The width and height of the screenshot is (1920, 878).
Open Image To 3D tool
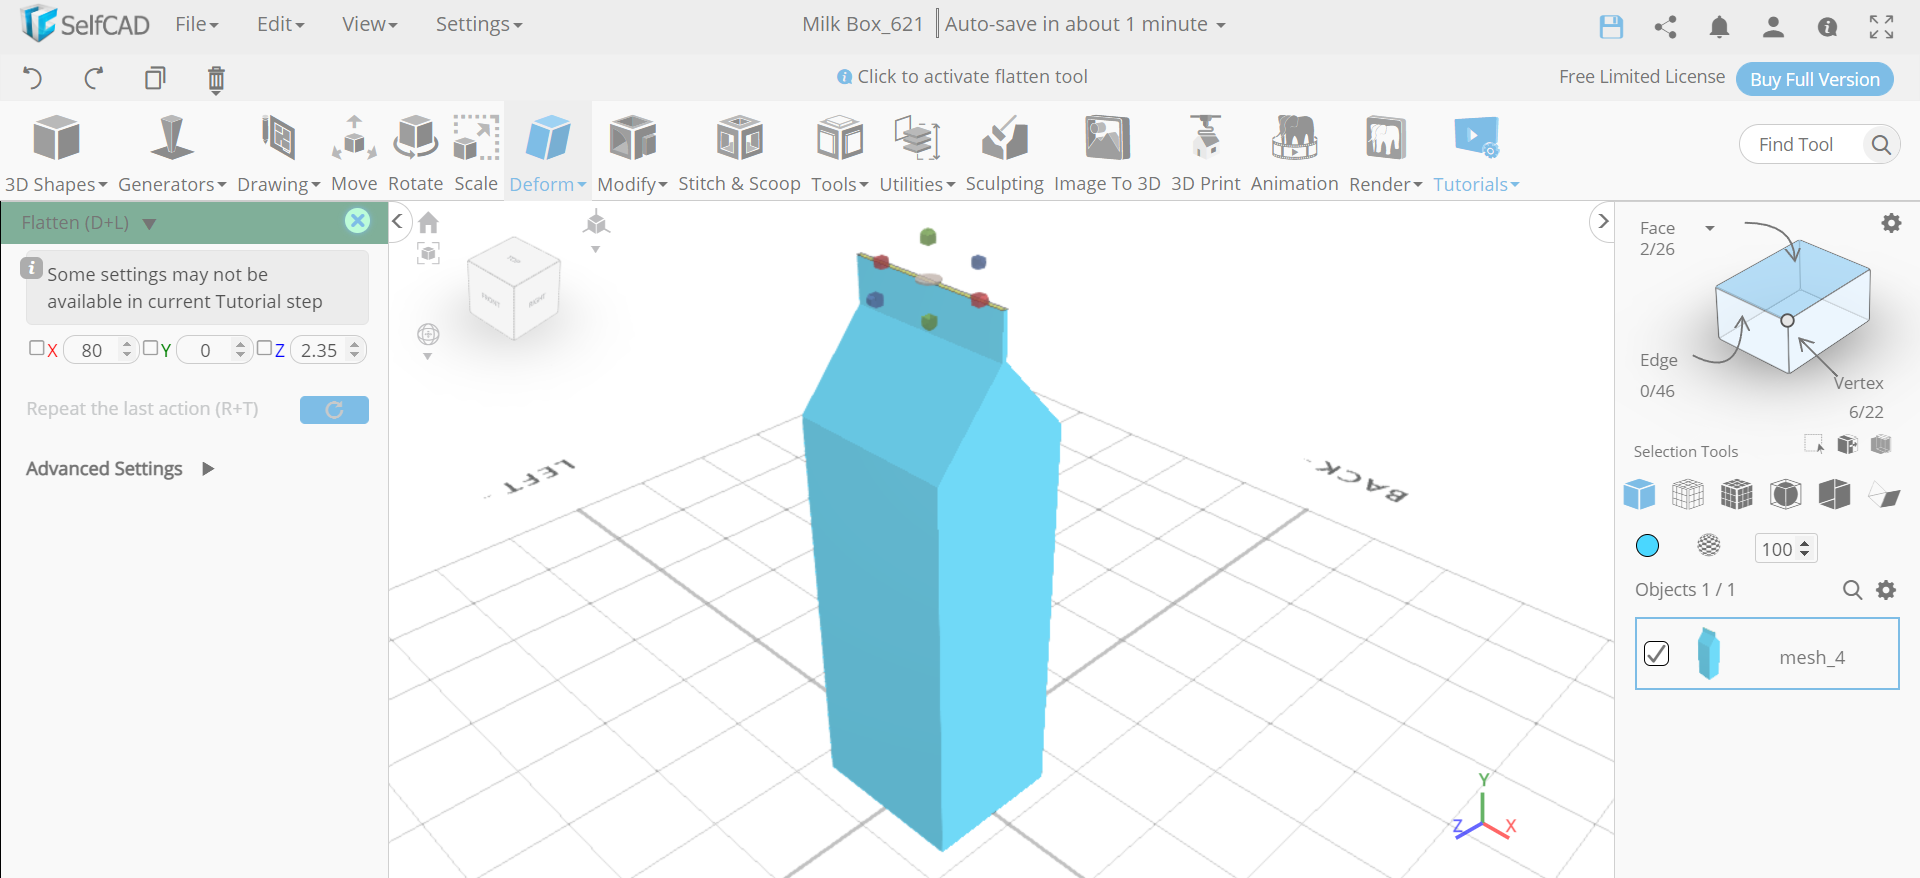[x=1107, y=153]
